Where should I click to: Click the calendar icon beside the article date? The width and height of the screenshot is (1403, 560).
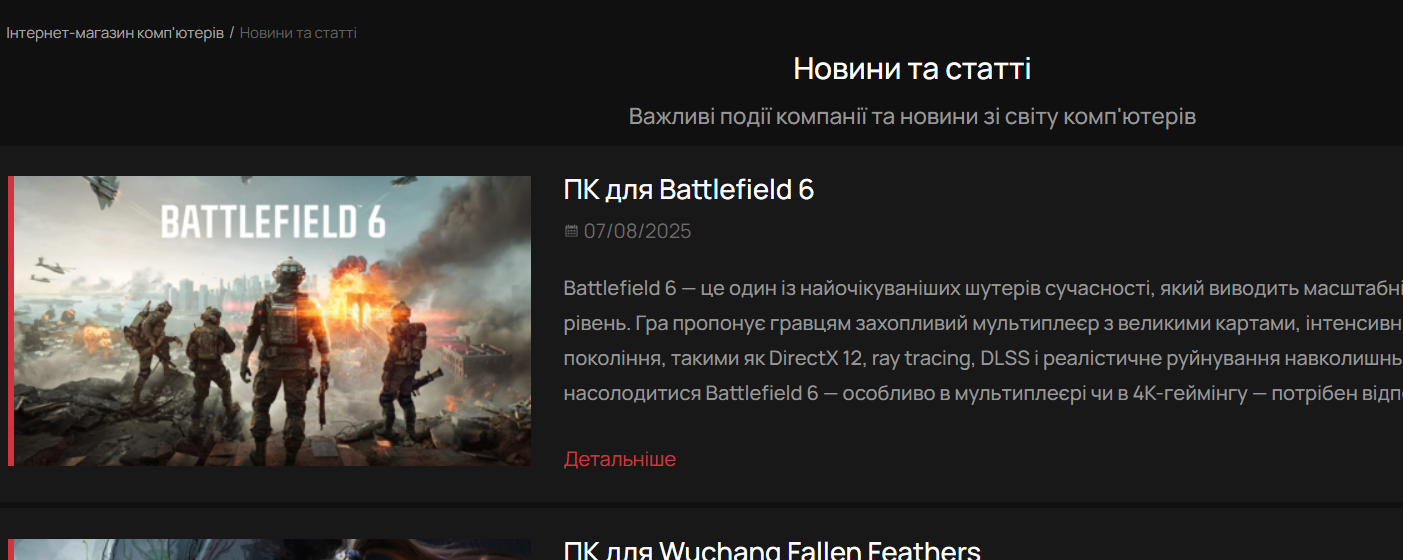[571, 231]
